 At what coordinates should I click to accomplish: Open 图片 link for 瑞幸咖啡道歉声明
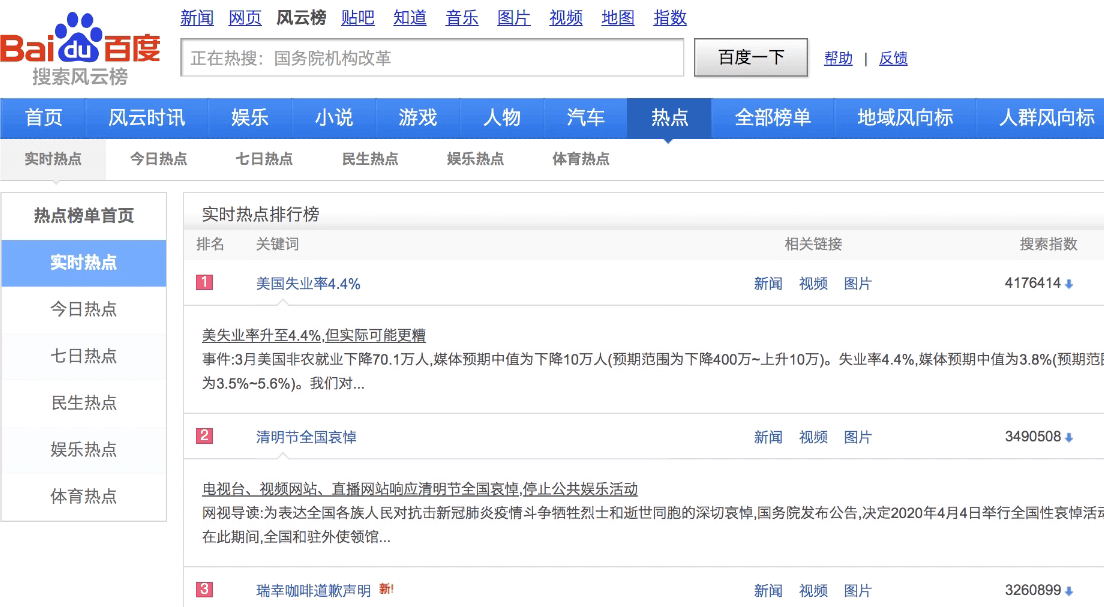[x=858, y=591]
